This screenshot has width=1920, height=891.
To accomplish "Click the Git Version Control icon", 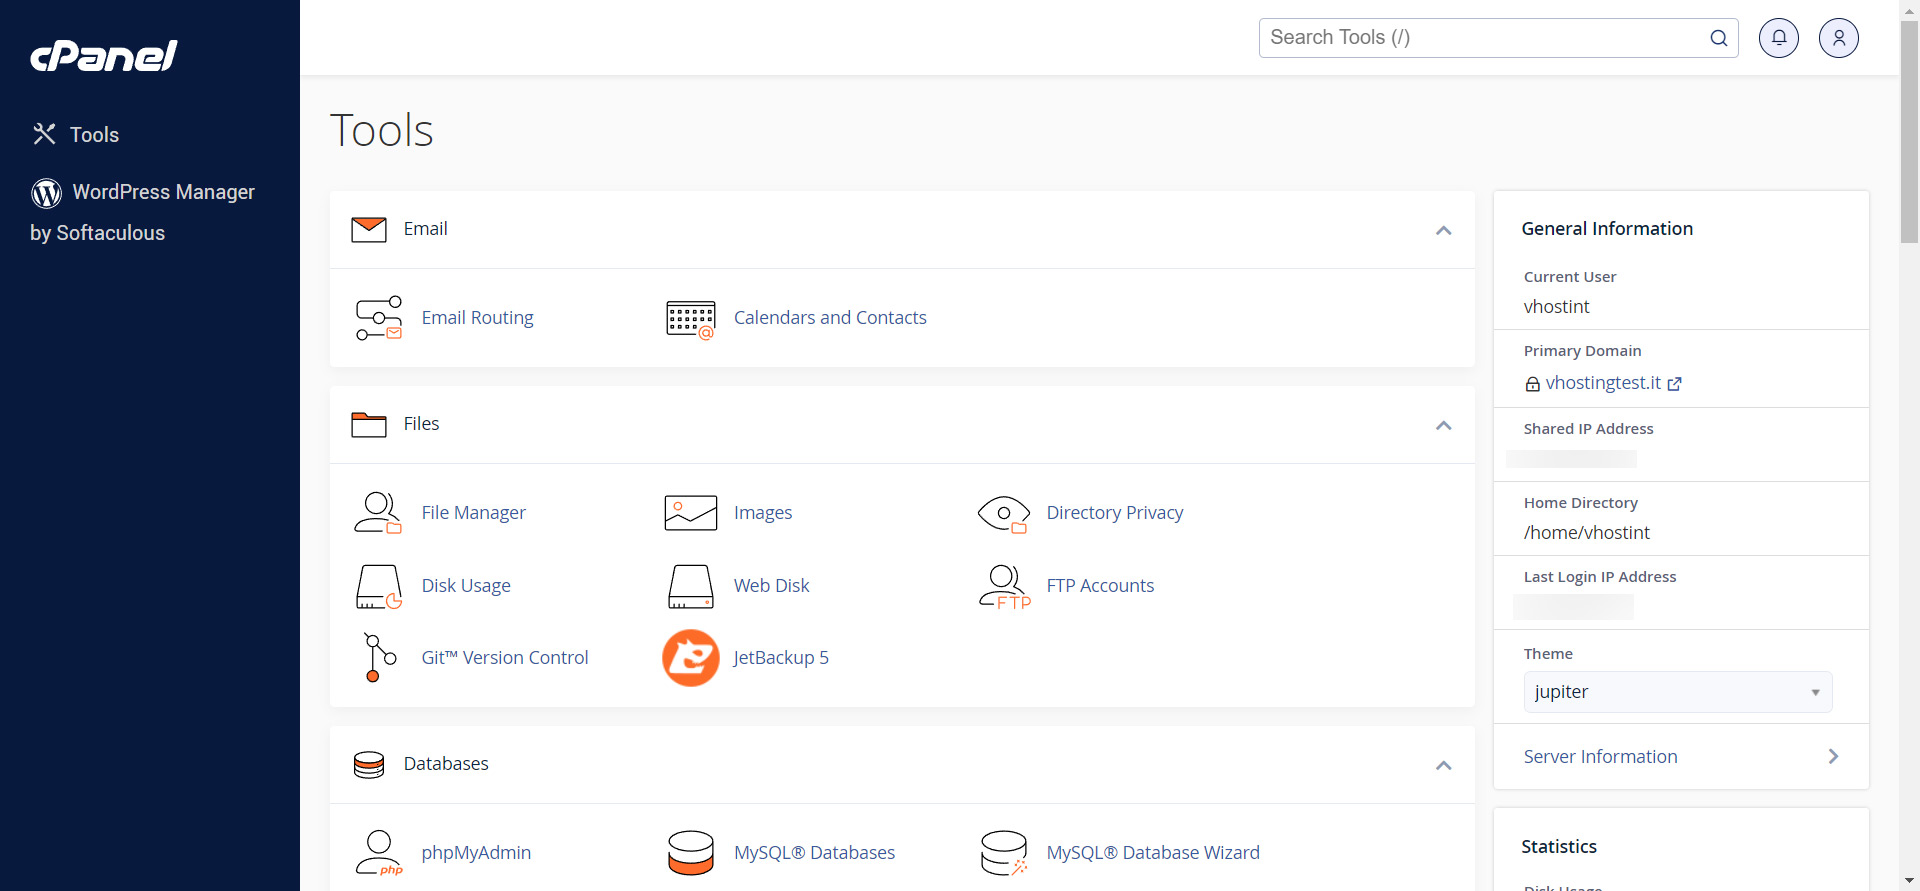I will (x=379, y=658).
